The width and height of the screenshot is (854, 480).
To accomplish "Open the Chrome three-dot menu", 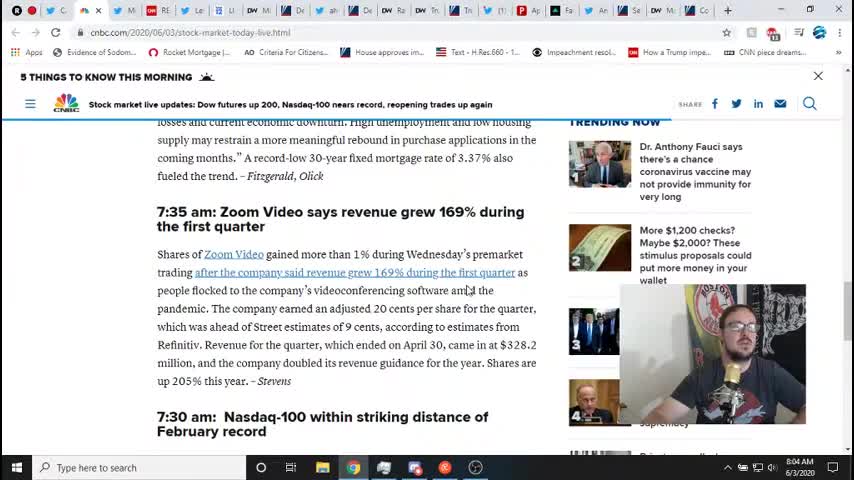I will [x=839, y=33].
